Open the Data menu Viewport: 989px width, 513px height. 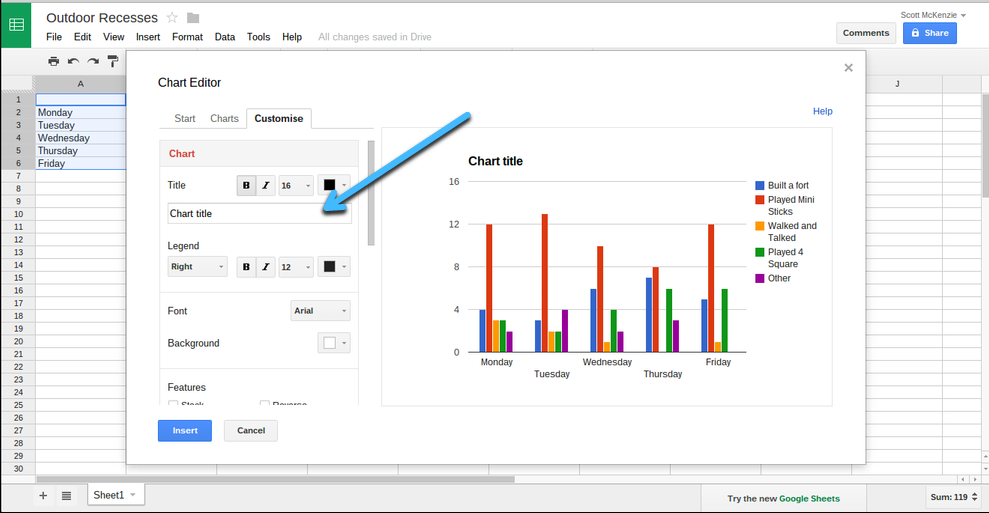click(x=225, y=37)
